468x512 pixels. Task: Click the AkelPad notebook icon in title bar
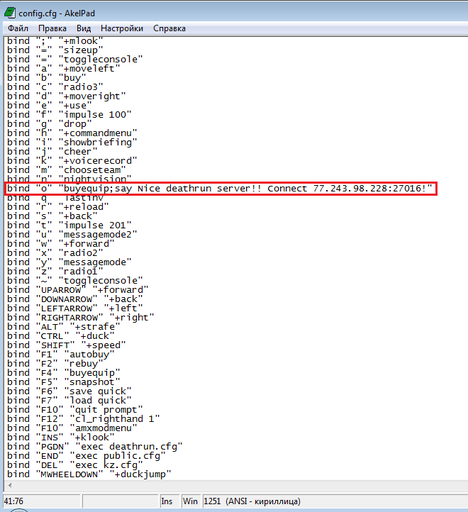tap(10, 13)
